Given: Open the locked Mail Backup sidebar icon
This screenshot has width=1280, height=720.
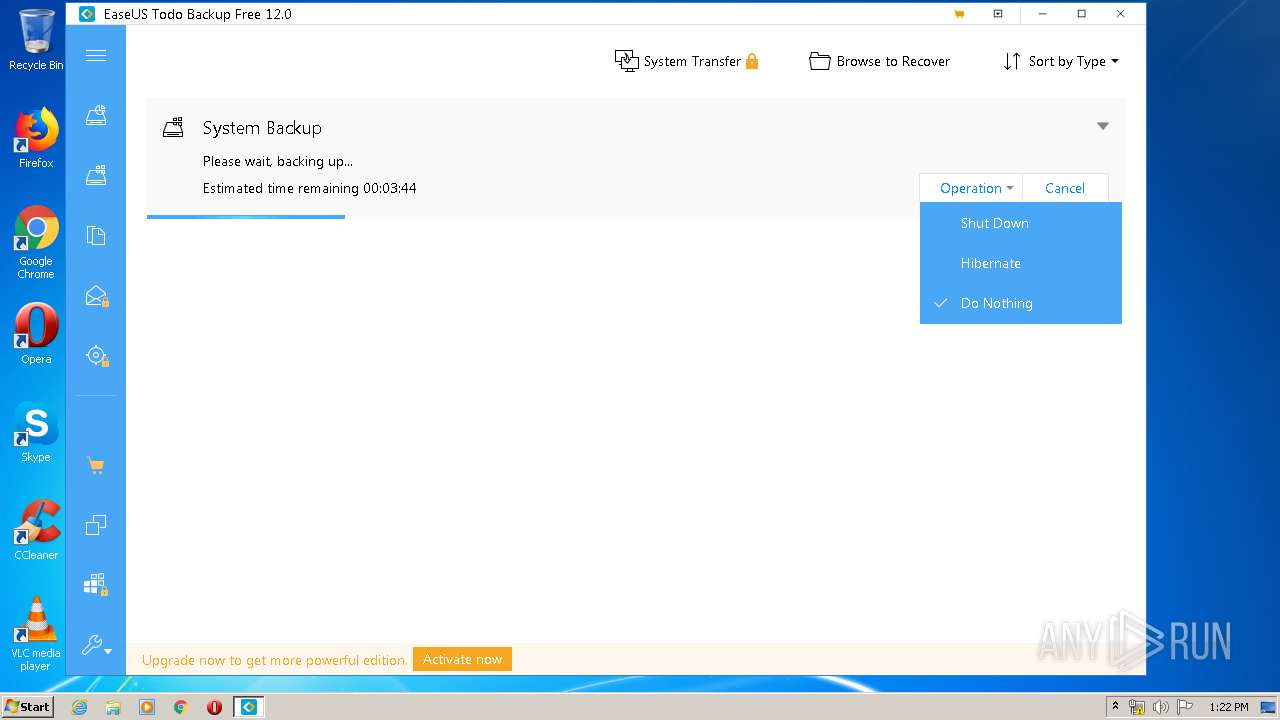Looking at the screenshot, I should click(x=96, y=296).
